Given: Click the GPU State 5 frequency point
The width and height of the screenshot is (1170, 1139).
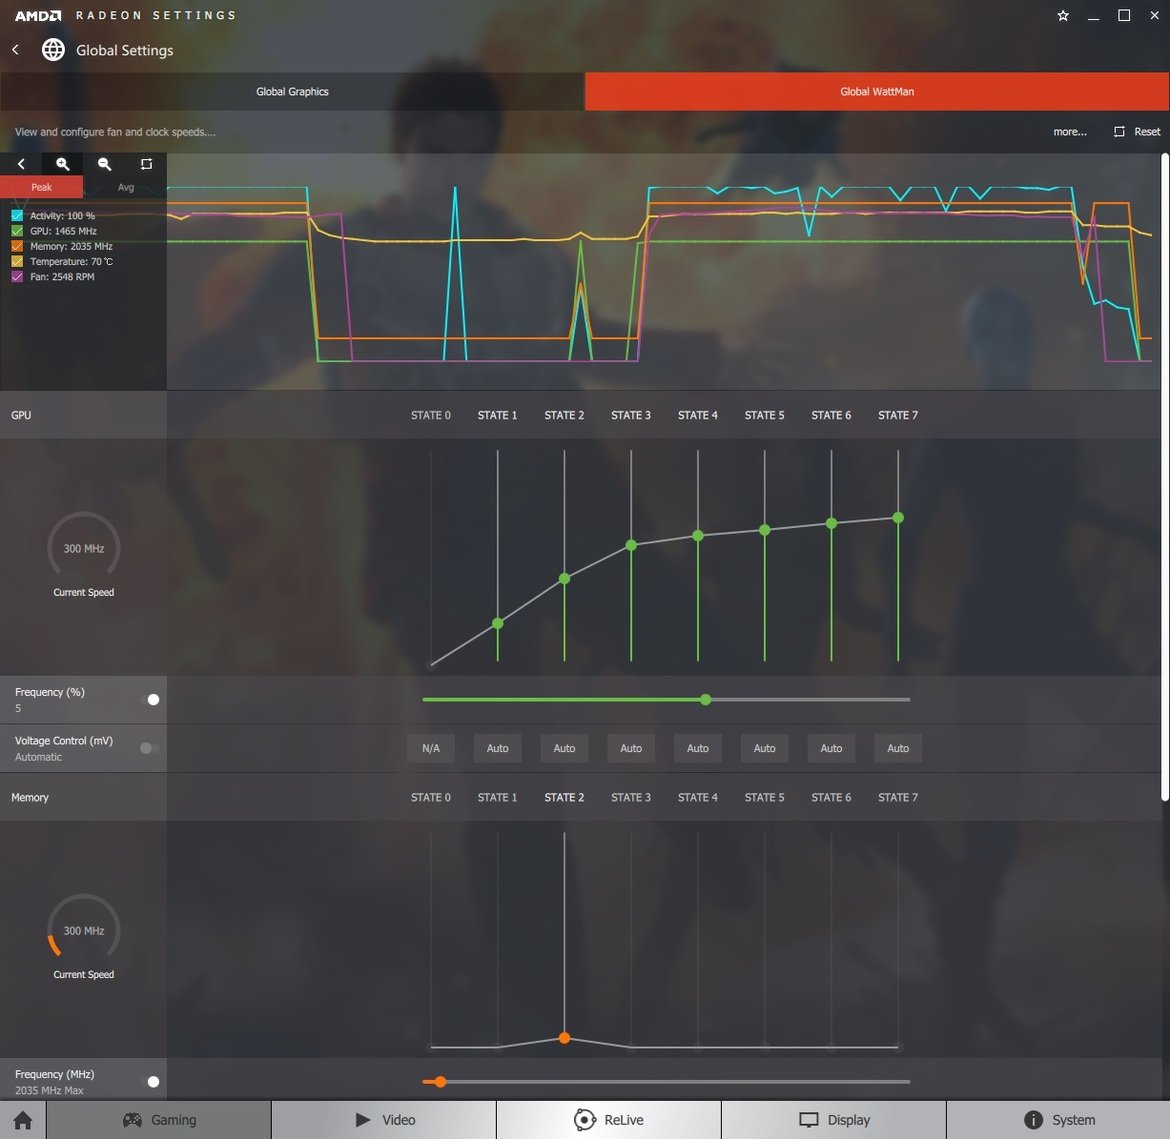Looking at the screenshot, I should click(x=764, y=530).
